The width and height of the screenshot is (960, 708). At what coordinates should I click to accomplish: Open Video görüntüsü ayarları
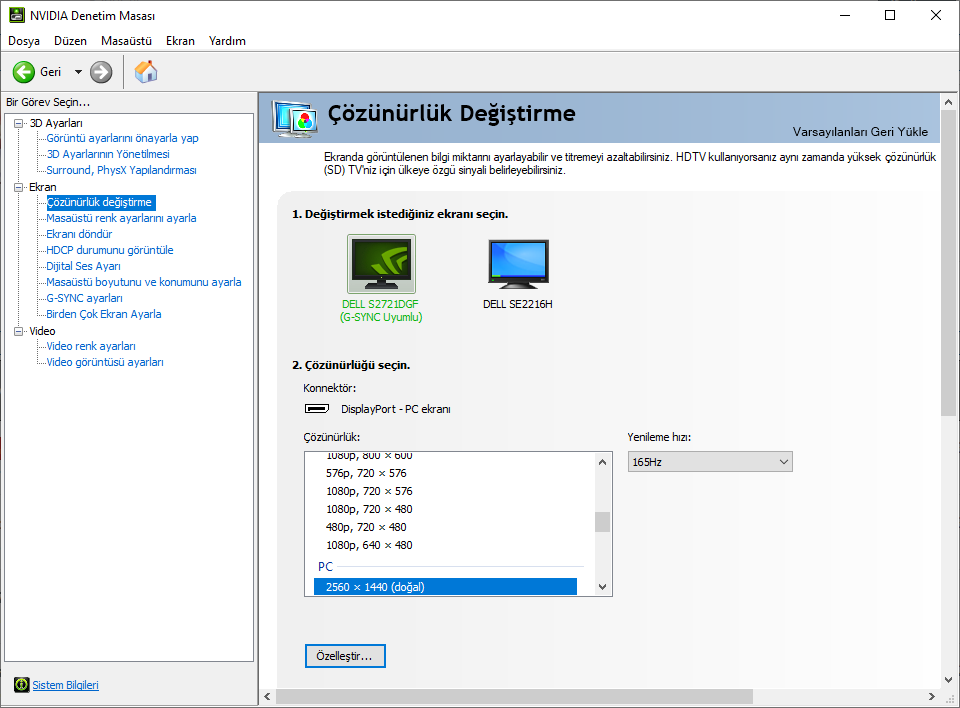[105, 362]
